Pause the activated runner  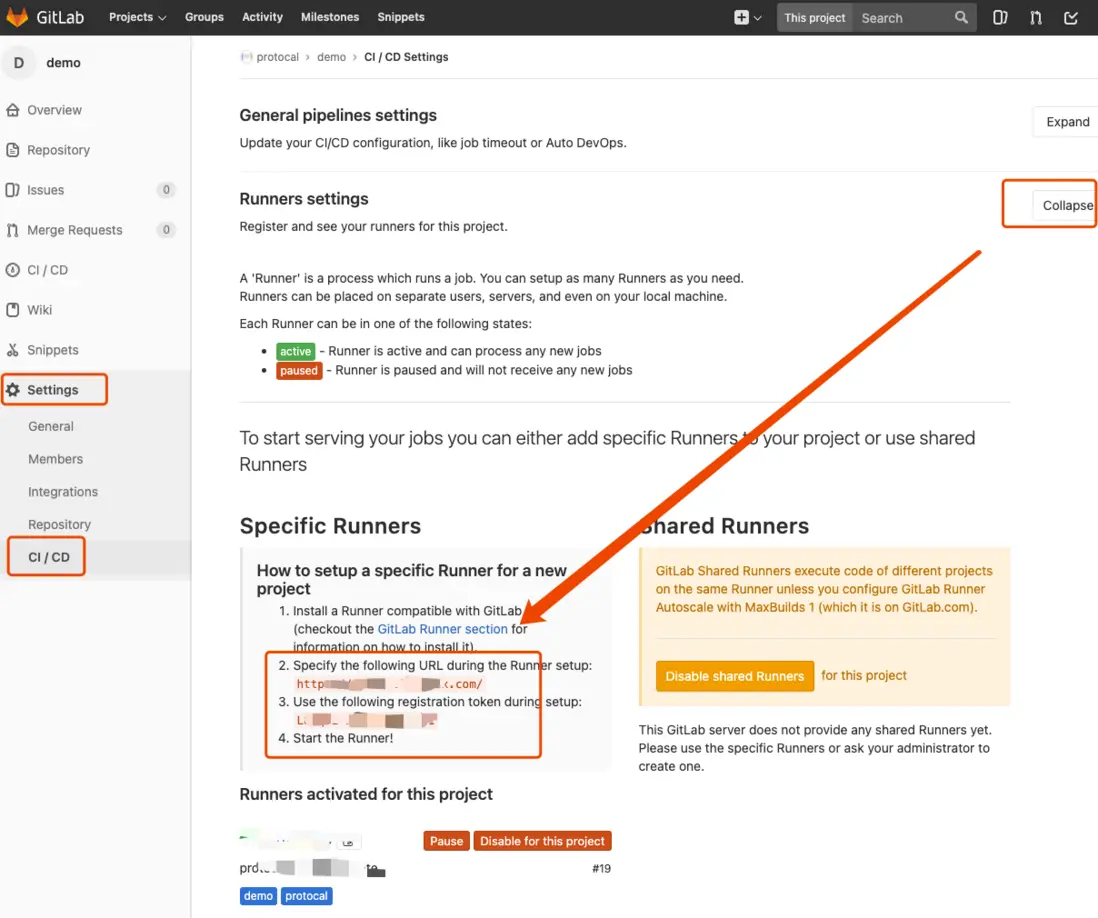click(446, 841)
